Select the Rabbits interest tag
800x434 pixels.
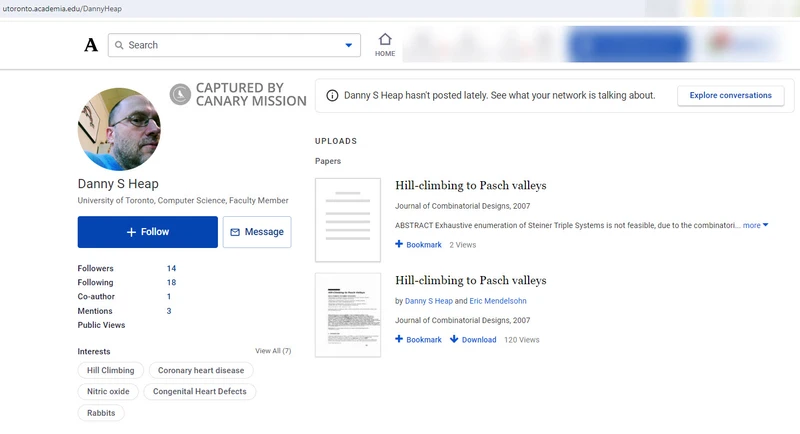pyautogui.click(x=101, y=413)
